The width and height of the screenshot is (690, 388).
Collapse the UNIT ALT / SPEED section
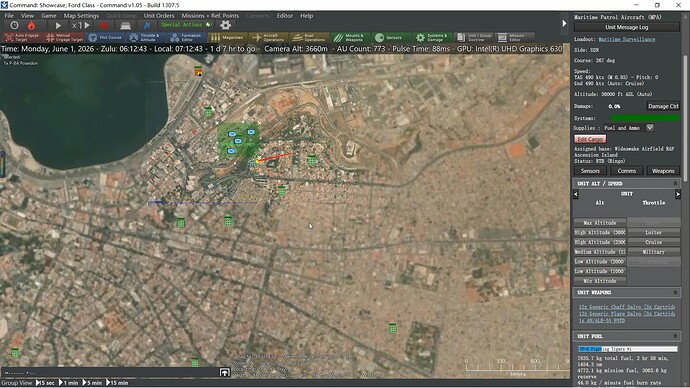coord(675,183)
